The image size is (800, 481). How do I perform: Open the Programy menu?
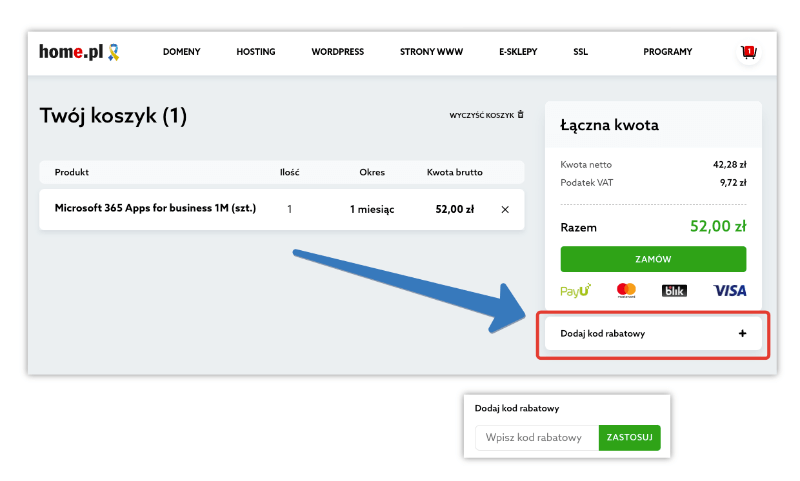click(x=668, y=52)
